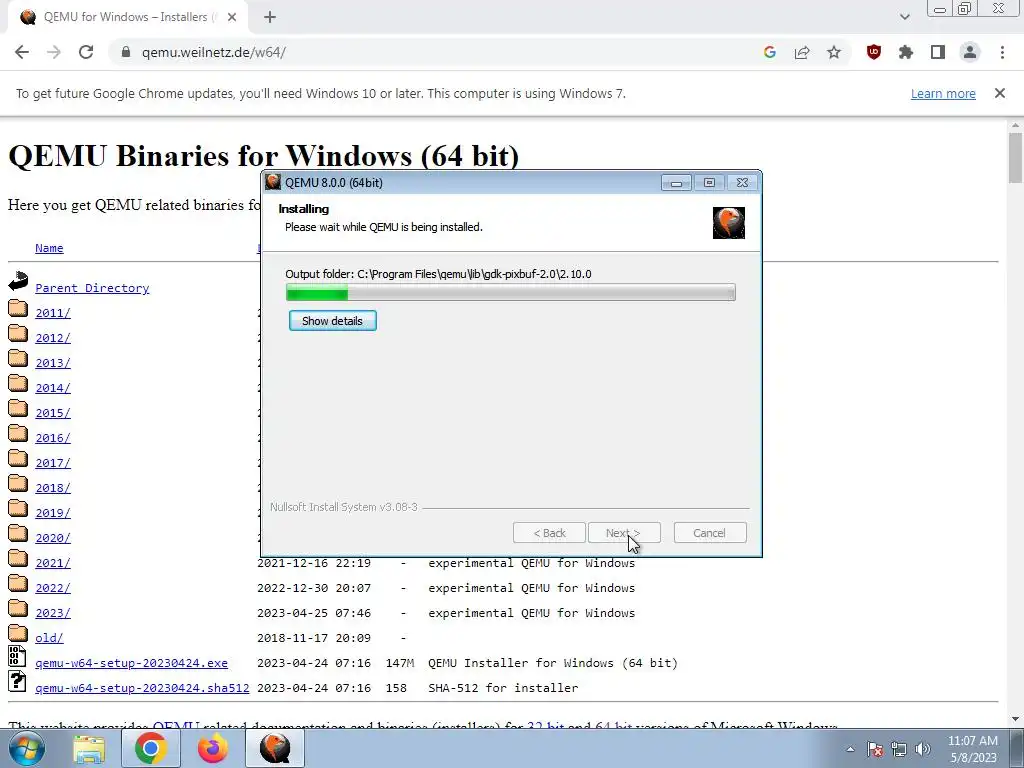The image size is (1024, 768).
Task: Open the 2011/ folder link
Action: [x=53, y=313]
